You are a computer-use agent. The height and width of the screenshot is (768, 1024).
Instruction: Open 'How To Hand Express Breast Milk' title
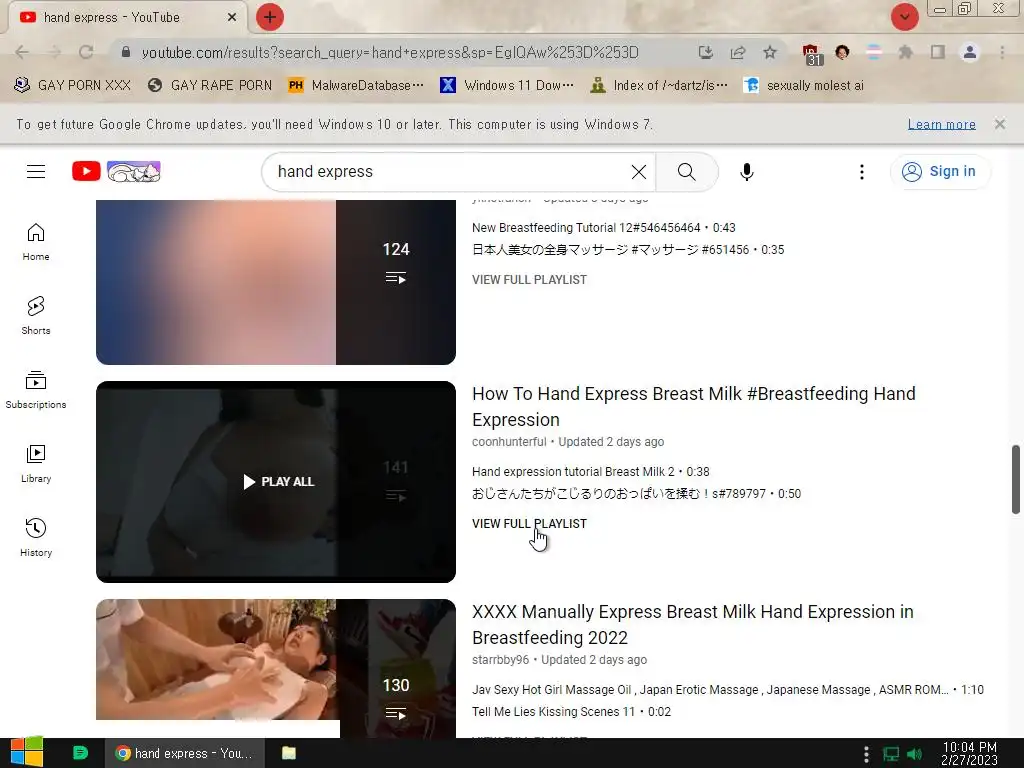pos(694,406)
